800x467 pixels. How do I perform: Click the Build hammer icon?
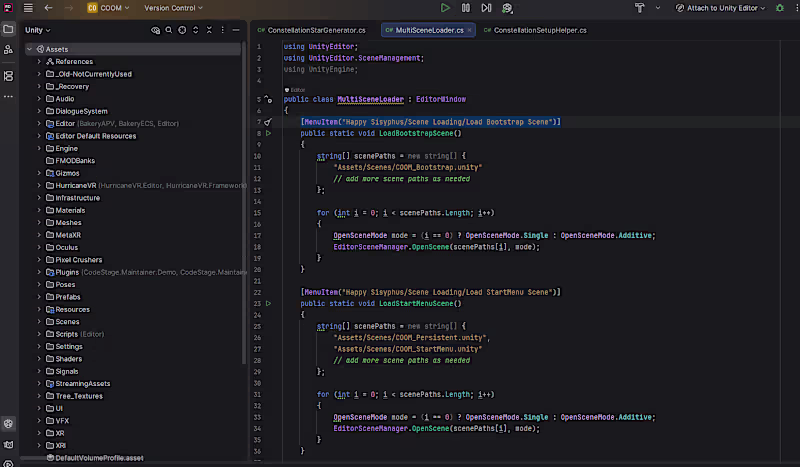(640, 8)
